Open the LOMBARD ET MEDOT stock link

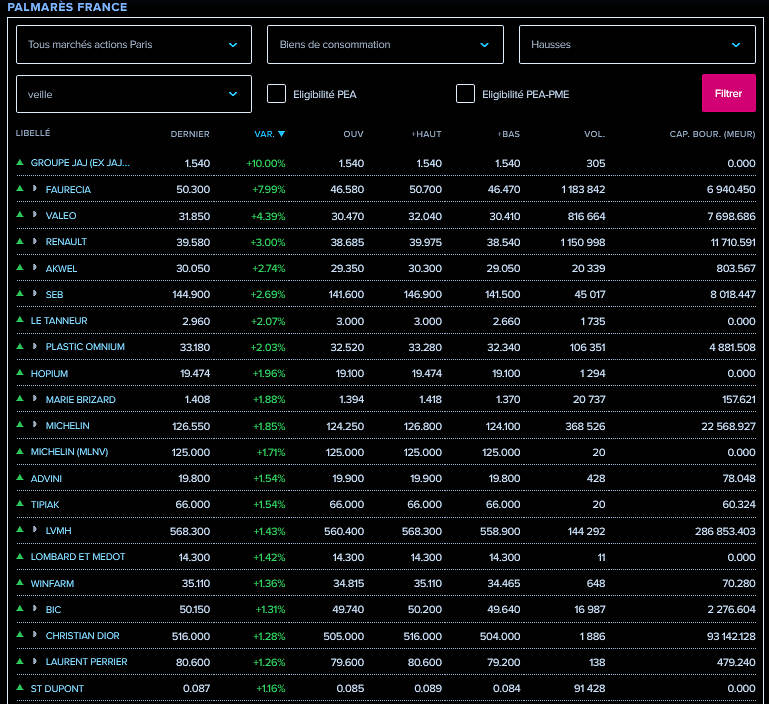tap(78, 557)
